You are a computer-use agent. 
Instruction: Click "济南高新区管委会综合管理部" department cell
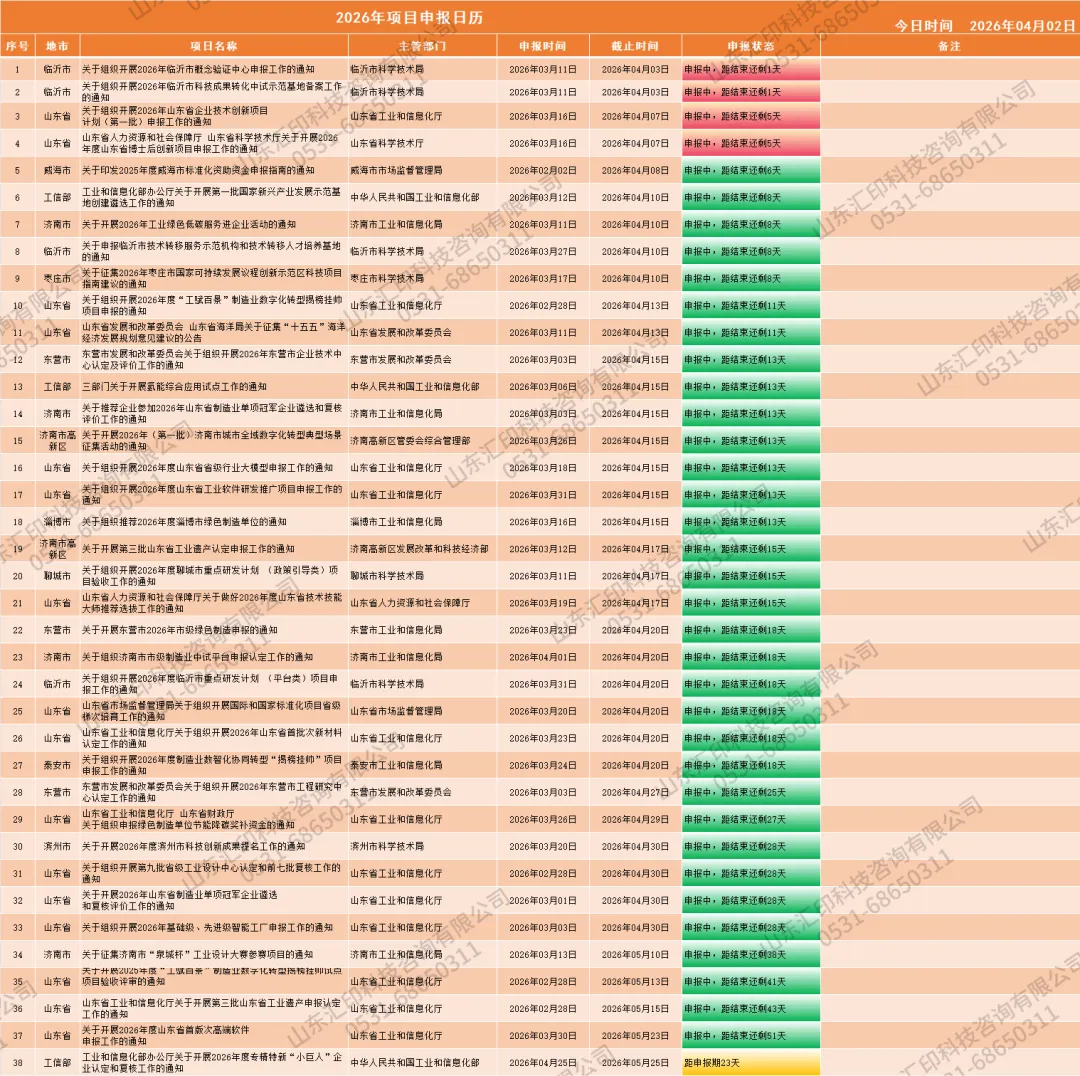pyautogui.click(x=411, y=441)
